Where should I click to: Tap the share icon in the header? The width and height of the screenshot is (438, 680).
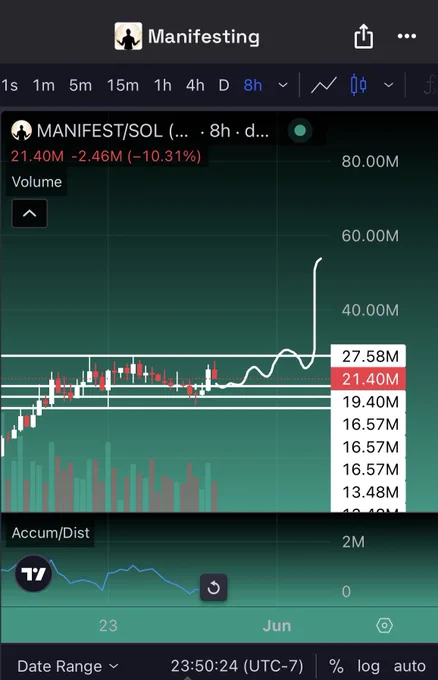(363, 36)
